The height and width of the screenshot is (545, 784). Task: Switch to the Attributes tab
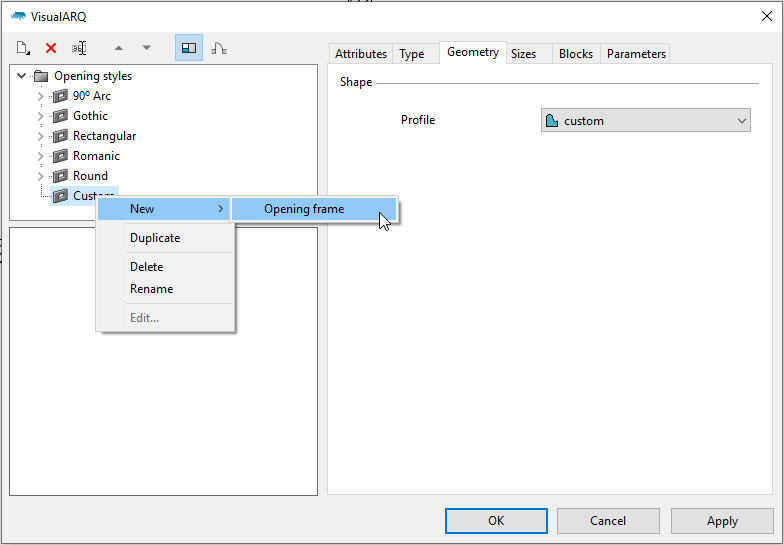[360, 54]
